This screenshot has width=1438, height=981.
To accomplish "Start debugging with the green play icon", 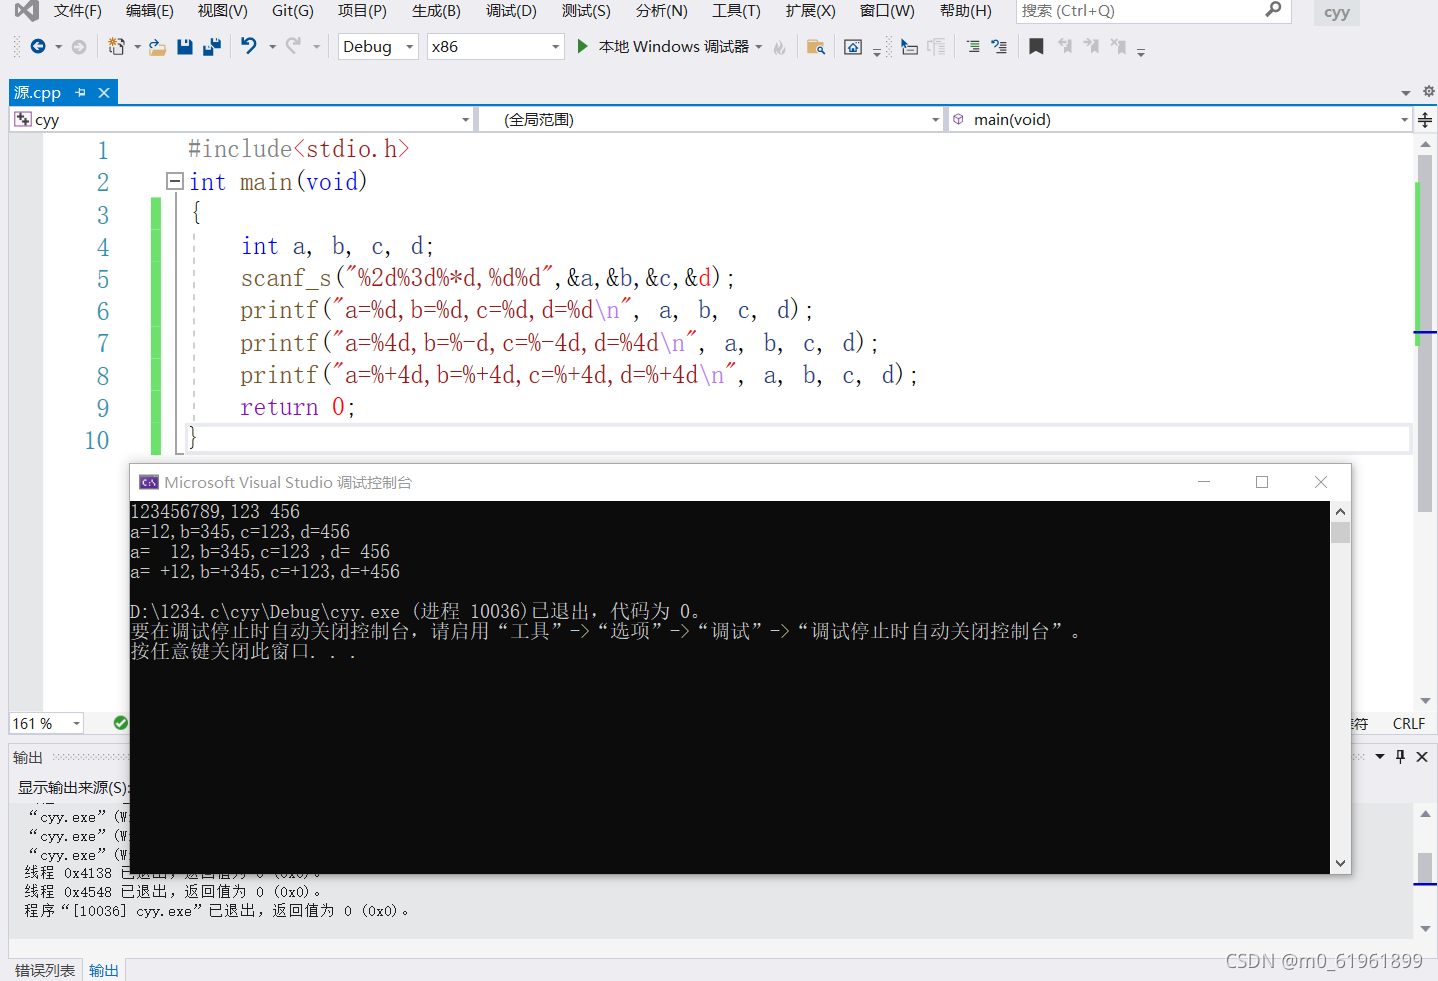I will 583,46.
